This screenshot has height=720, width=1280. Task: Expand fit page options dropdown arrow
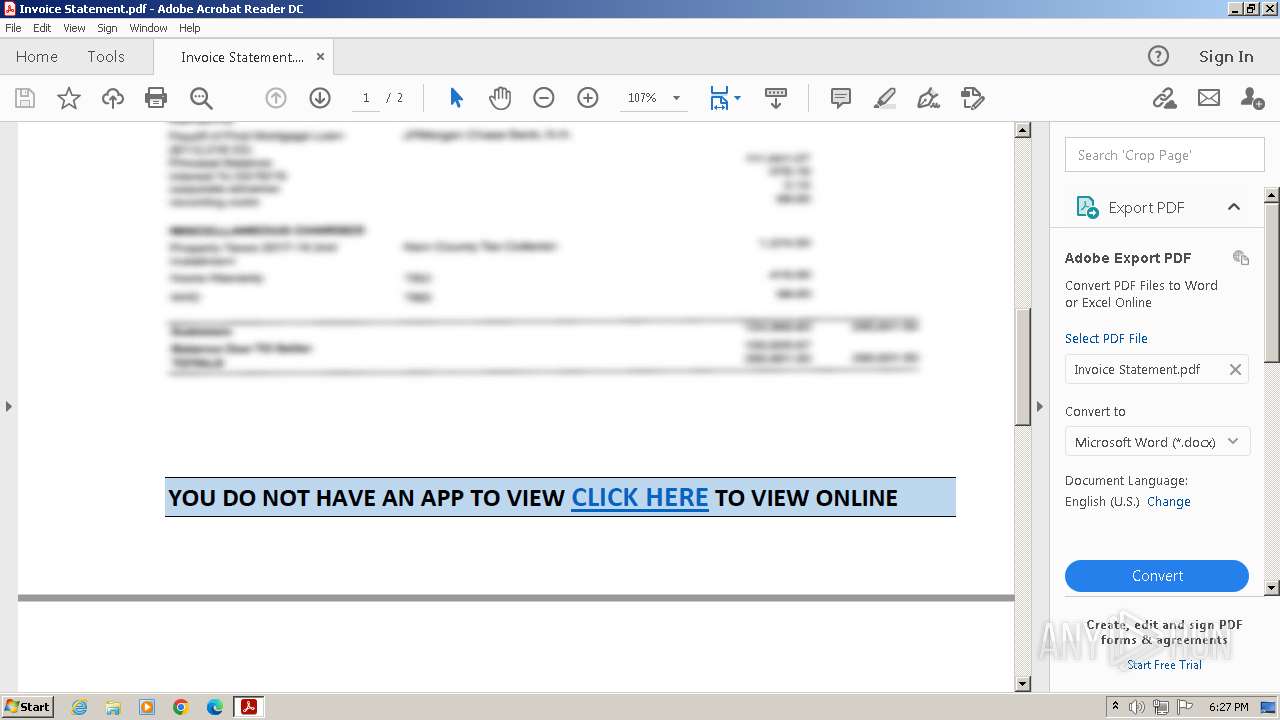(x=738, y=98)
